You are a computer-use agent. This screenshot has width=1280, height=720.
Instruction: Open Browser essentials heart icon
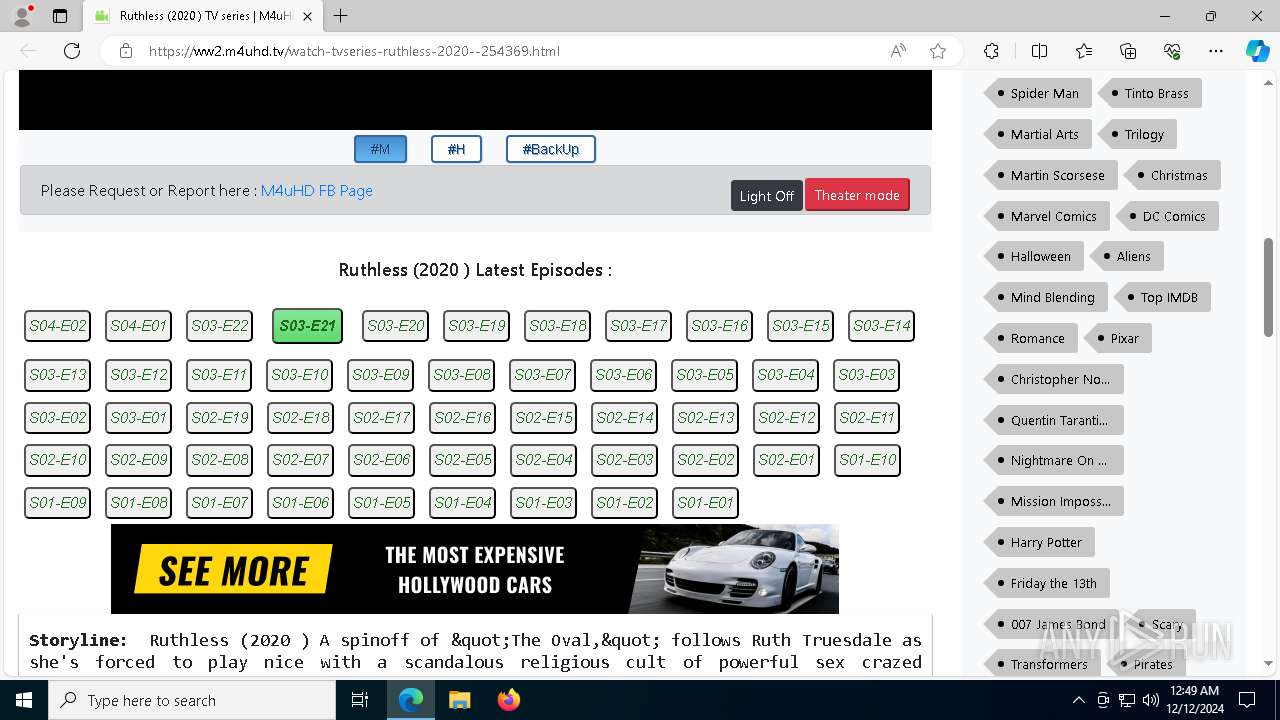(x=1172, y=51)
